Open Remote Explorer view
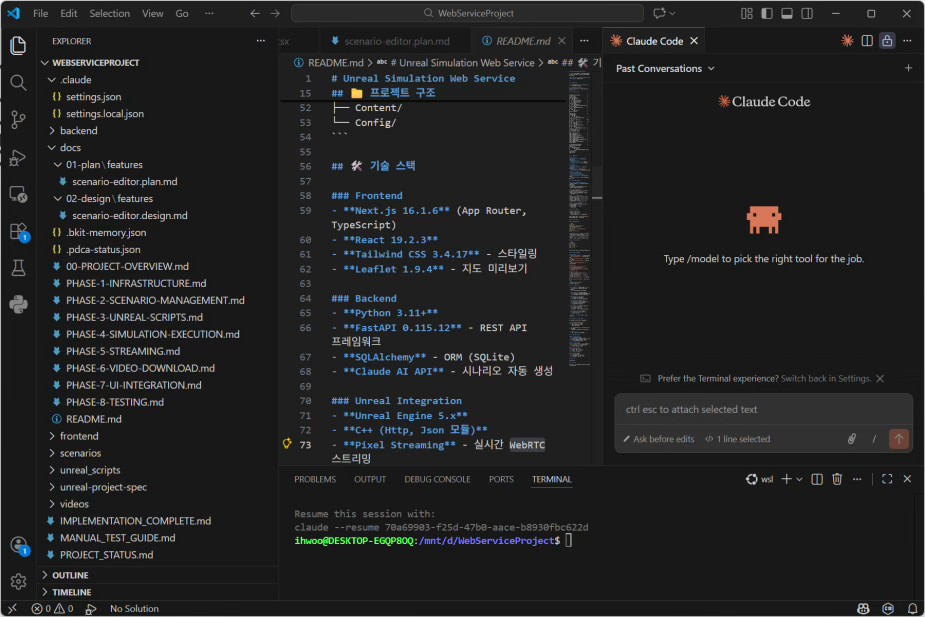 tap(18, 194)
